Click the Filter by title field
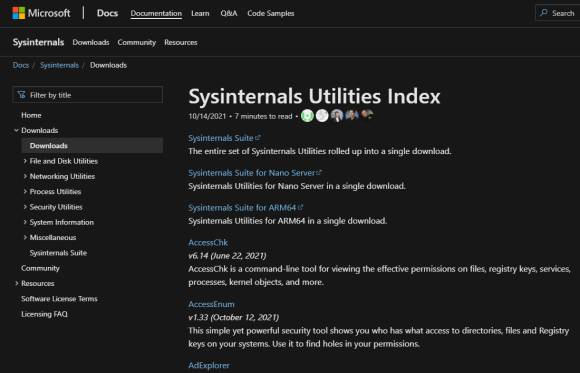 (x=88, y=95)
